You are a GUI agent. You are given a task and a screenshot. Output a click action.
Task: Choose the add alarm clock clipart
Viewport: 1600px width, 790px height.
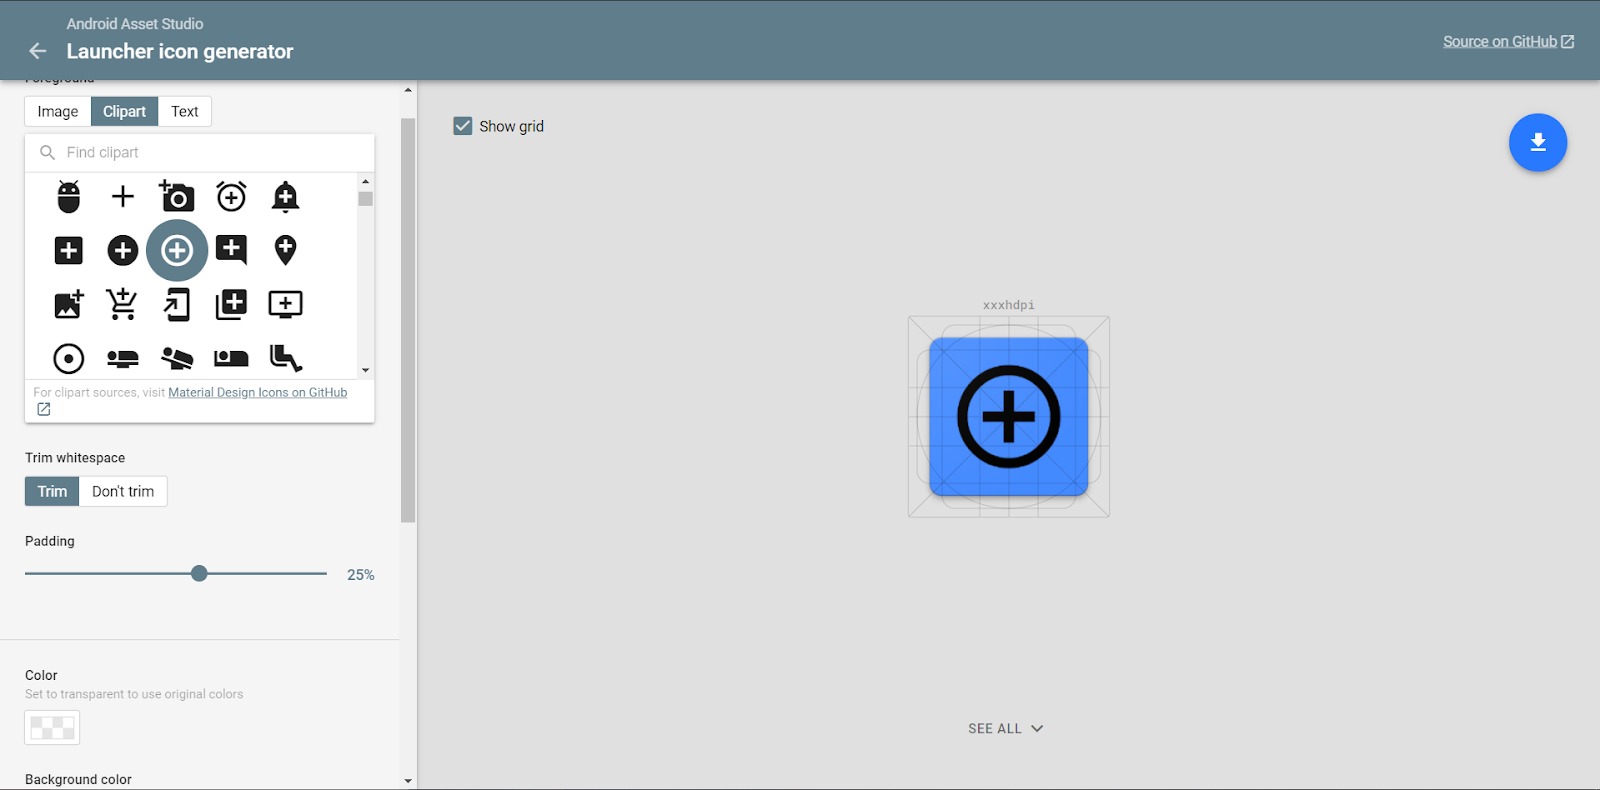tap(231, 197)
